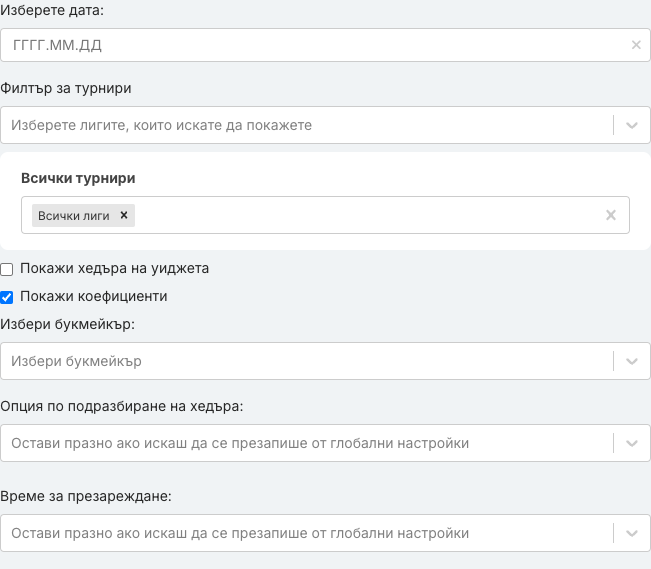The width and height of the screenshot is (651, 569).
Task: Enable 'Покажи хедъра на уиджета' checkbox
Action: click(x=7, y=269)
